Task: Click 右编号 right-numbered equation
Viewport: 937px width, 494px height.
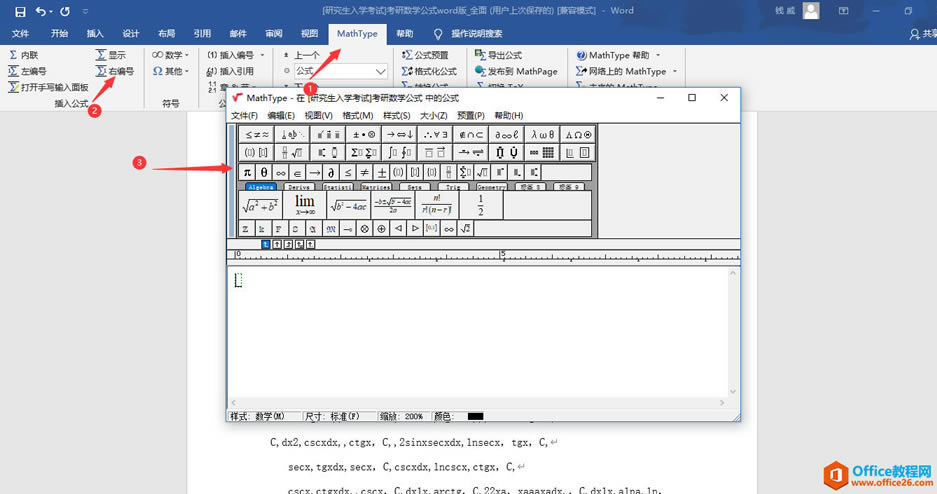Action: click(115, 71)
